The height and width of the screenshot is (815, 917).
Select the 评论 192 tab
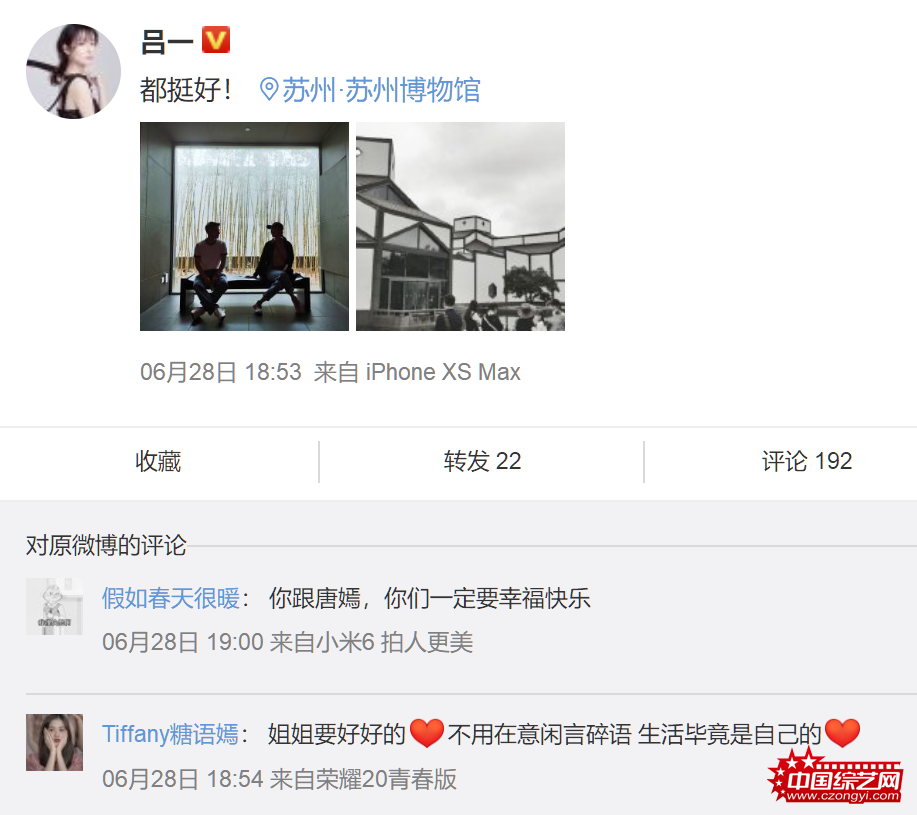[x=806, y=461]
